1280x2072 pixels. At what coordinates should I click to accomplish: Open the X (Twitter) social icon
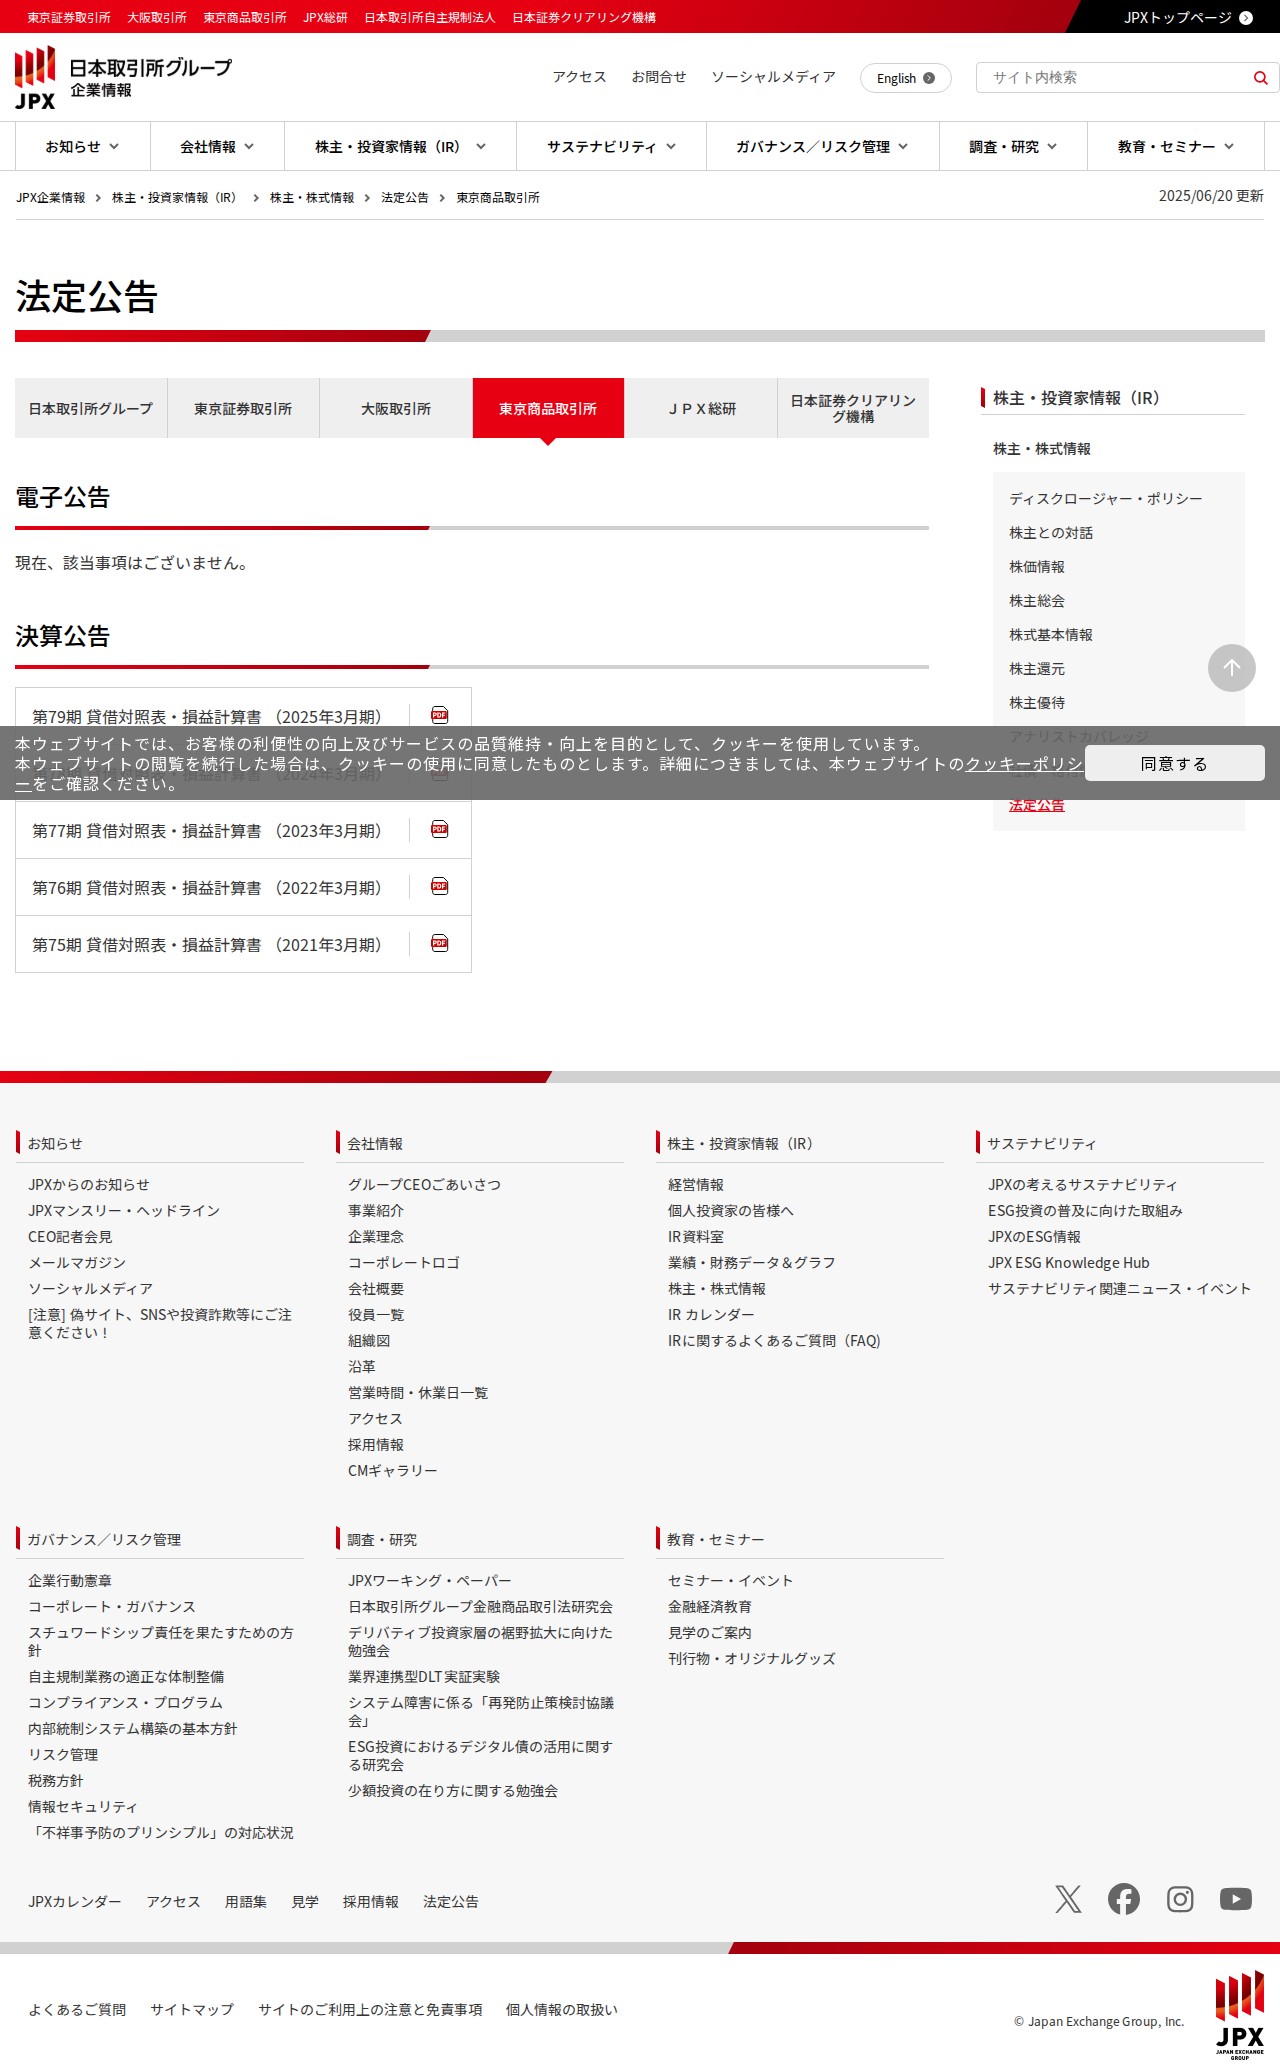point(1068,1899)
